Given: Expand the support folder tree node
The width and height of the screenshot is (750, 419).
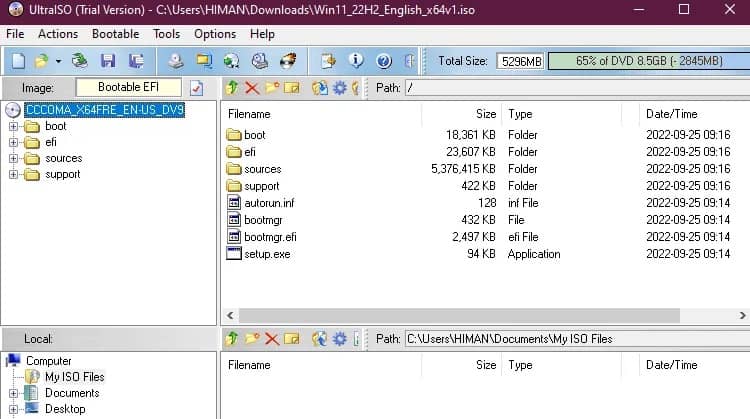Looking at the screenshot, I should point(13,175).
